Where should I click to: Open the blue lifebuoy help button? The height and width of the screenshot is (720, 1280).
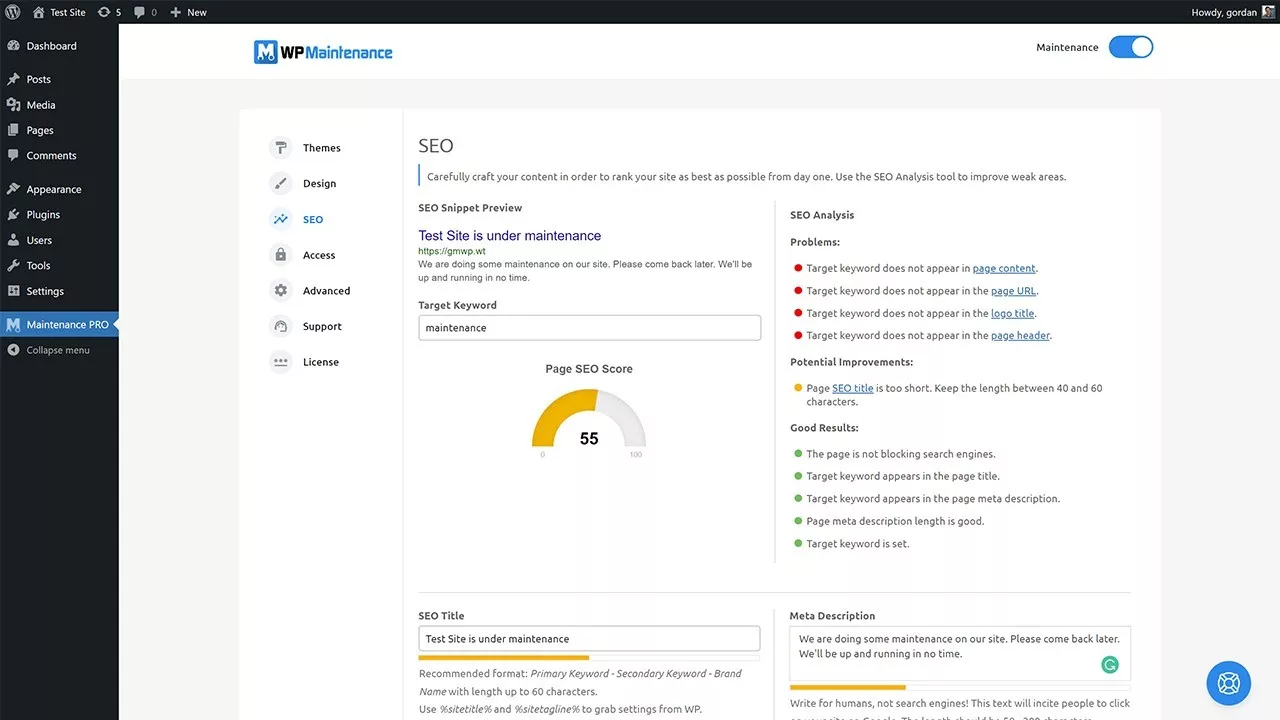point(1229,684)
